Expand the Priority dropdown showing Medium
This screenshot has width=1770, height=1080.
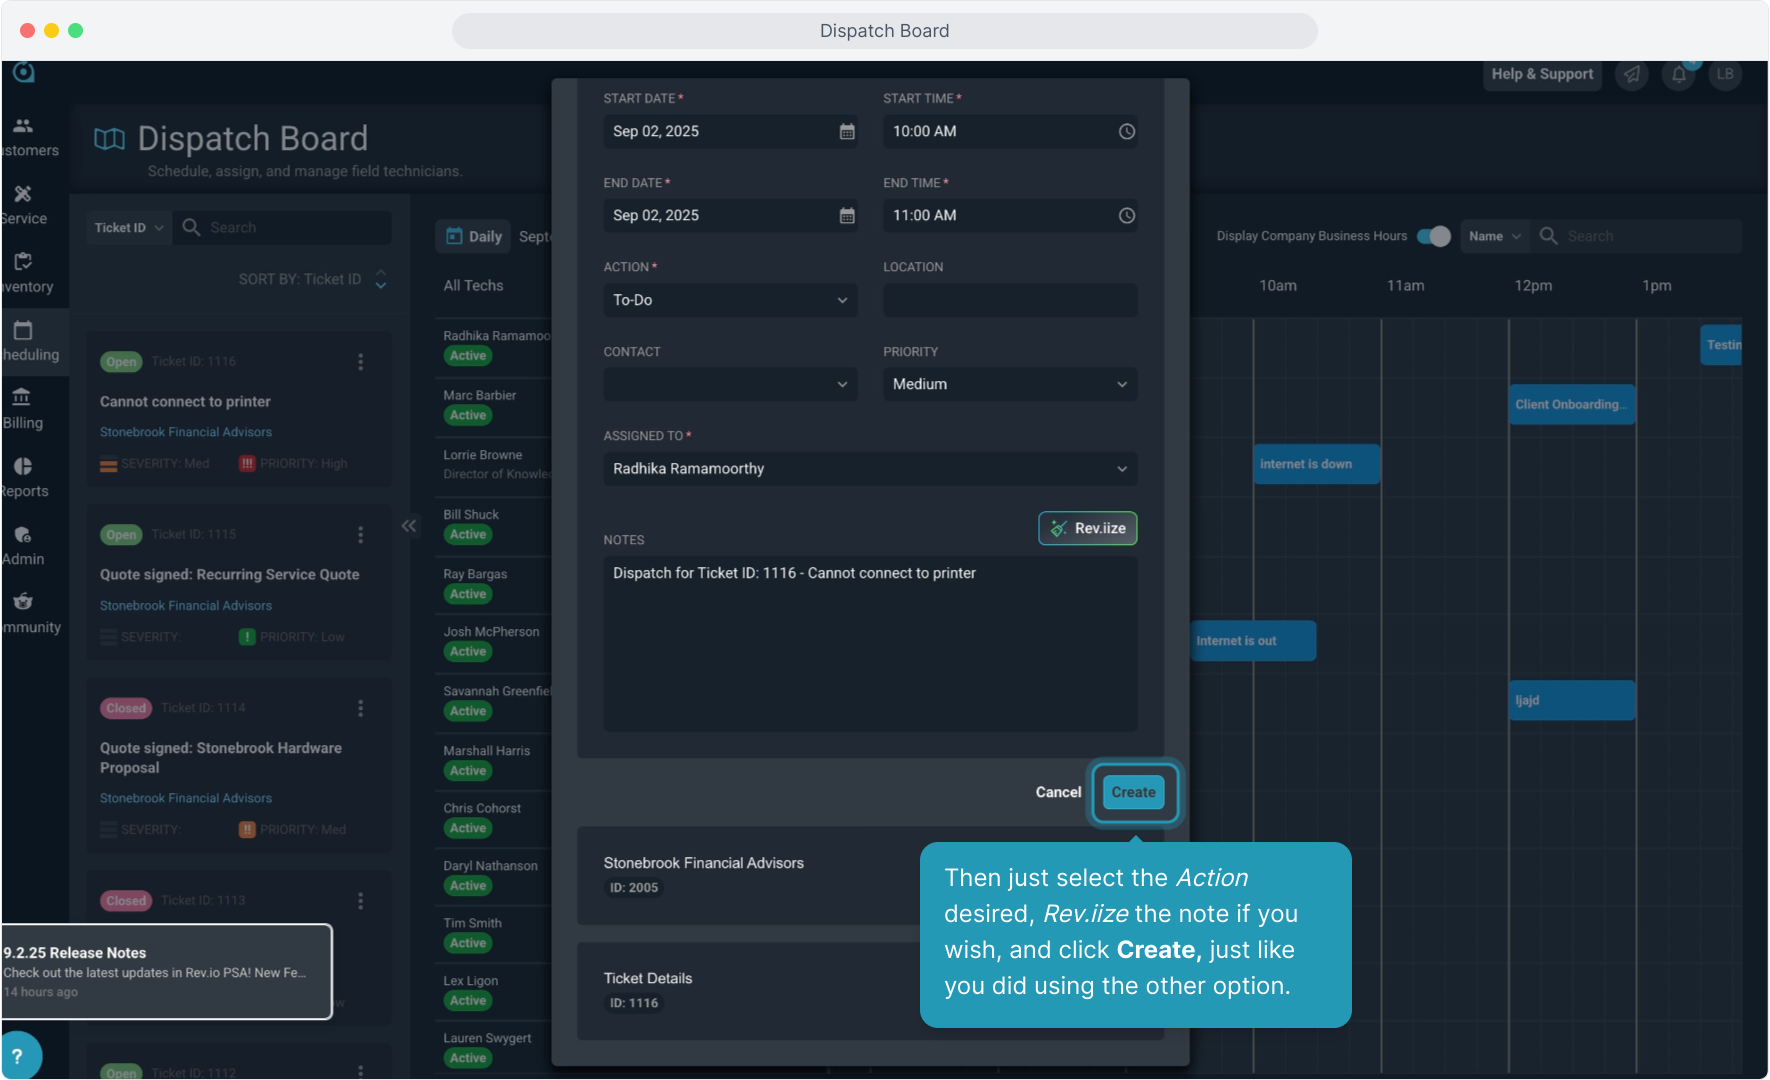1010,385
